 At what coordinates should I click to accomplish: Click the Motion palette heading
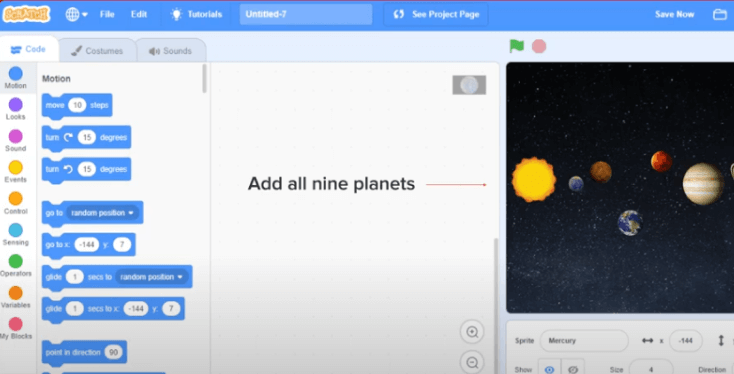coord(56,79)
